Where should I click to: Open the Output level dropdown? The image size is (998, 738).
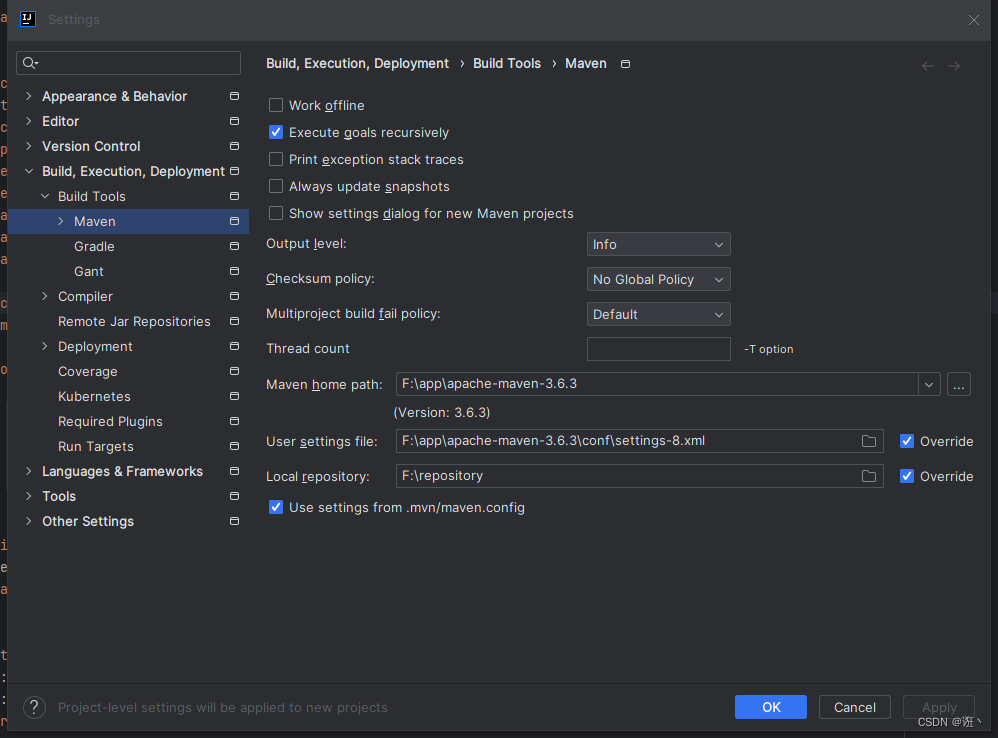click(658, 244)
